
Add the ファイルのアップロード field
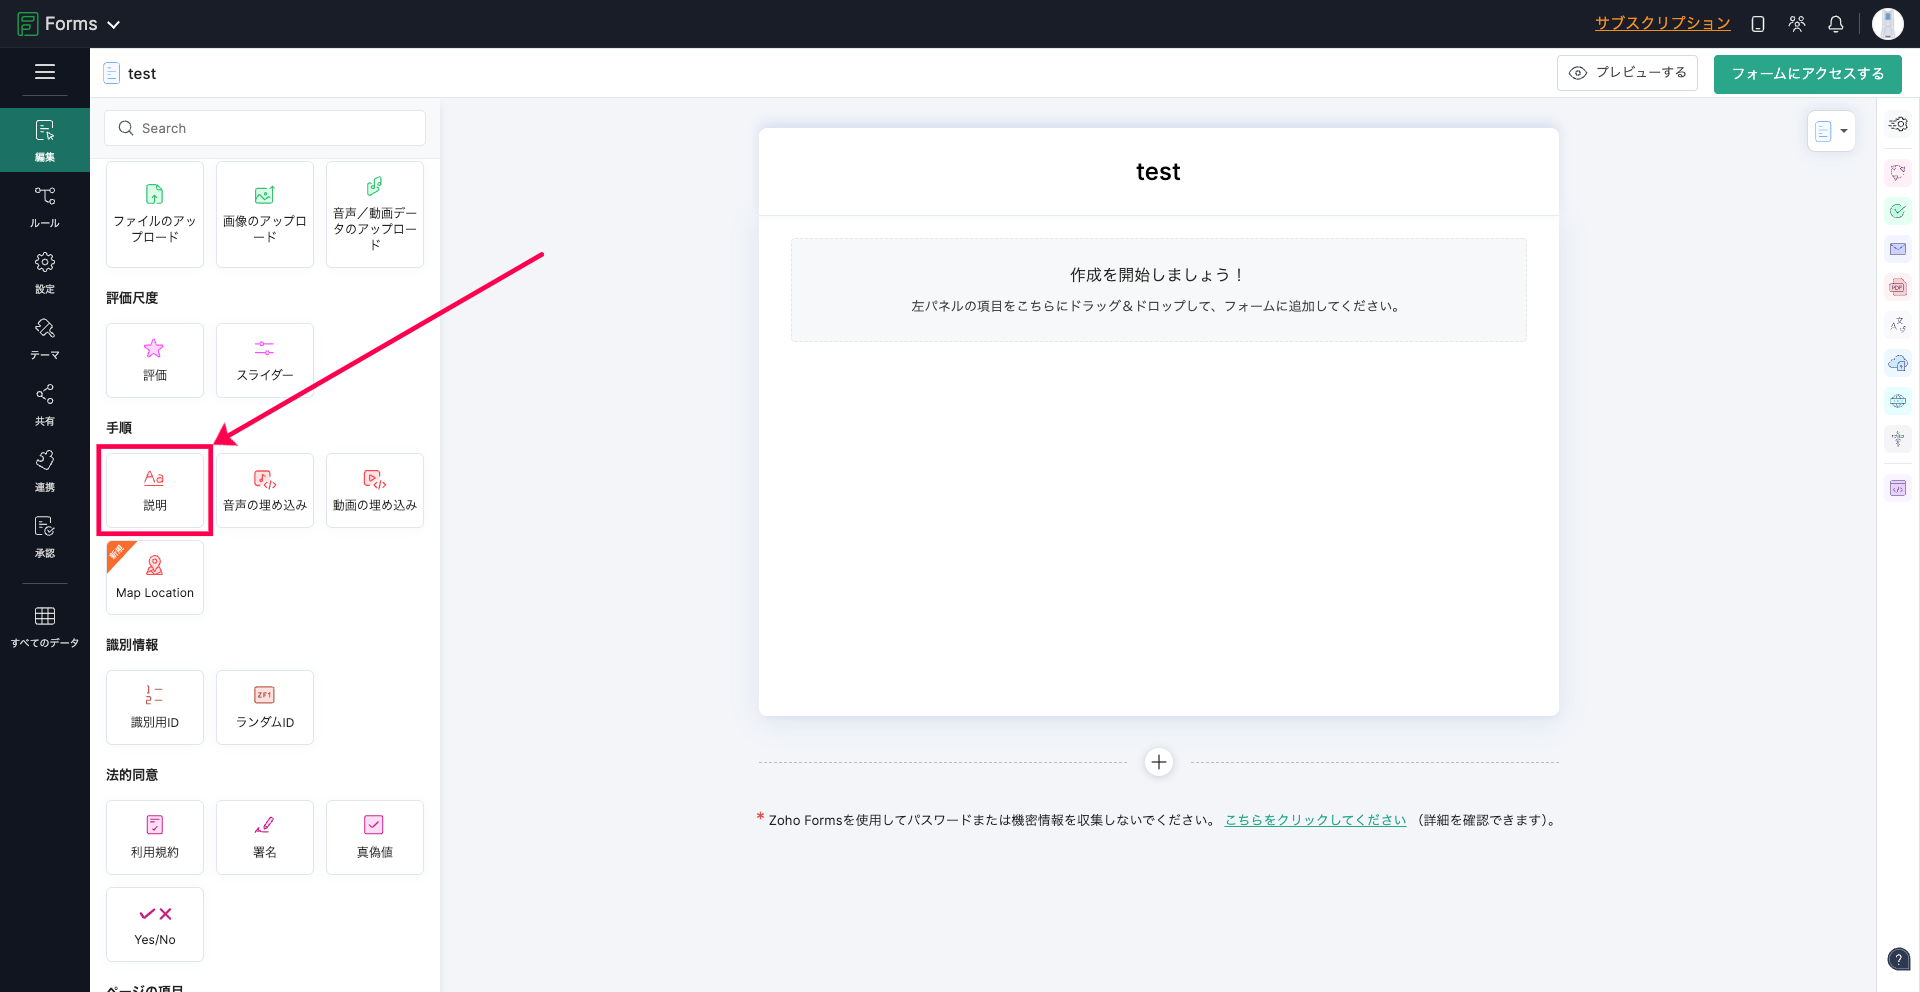[x=154, y=214]
